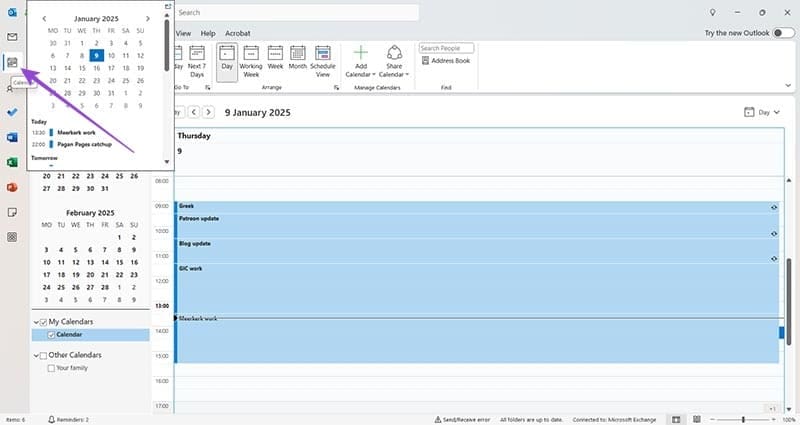Check the Other Calendars group checkbox
Screen dimensions: 800x425
pos(43,355)
